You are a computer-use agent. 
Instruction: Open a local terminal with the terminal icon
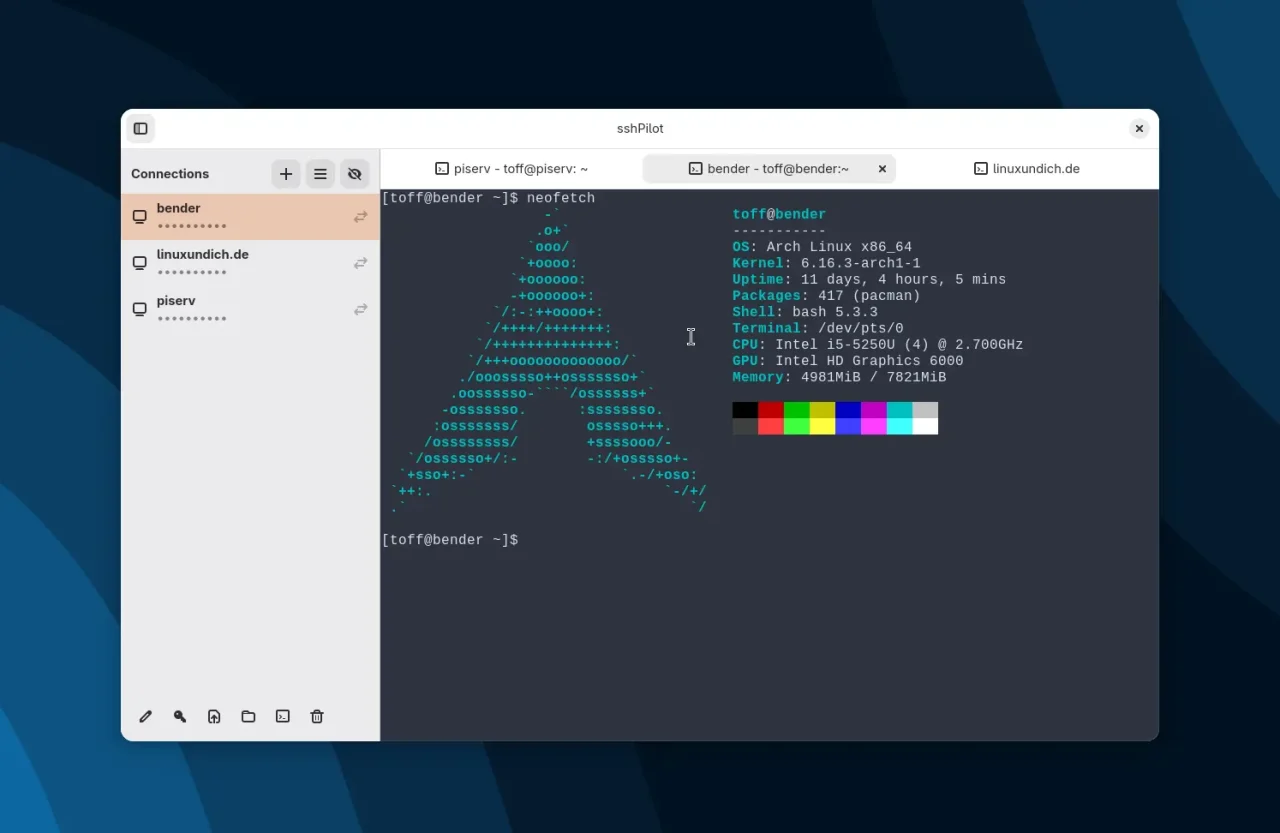coord(282,716)
